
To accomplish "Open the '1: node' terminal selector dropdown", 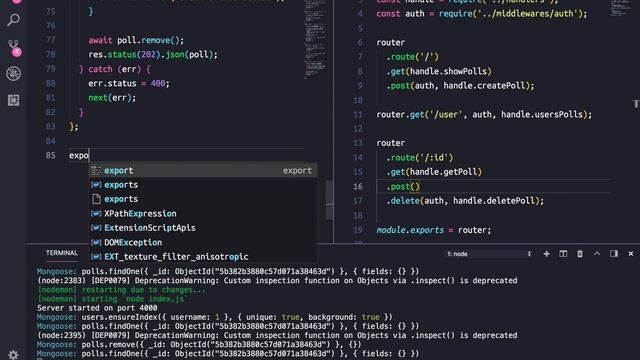I will pos(489,254).
